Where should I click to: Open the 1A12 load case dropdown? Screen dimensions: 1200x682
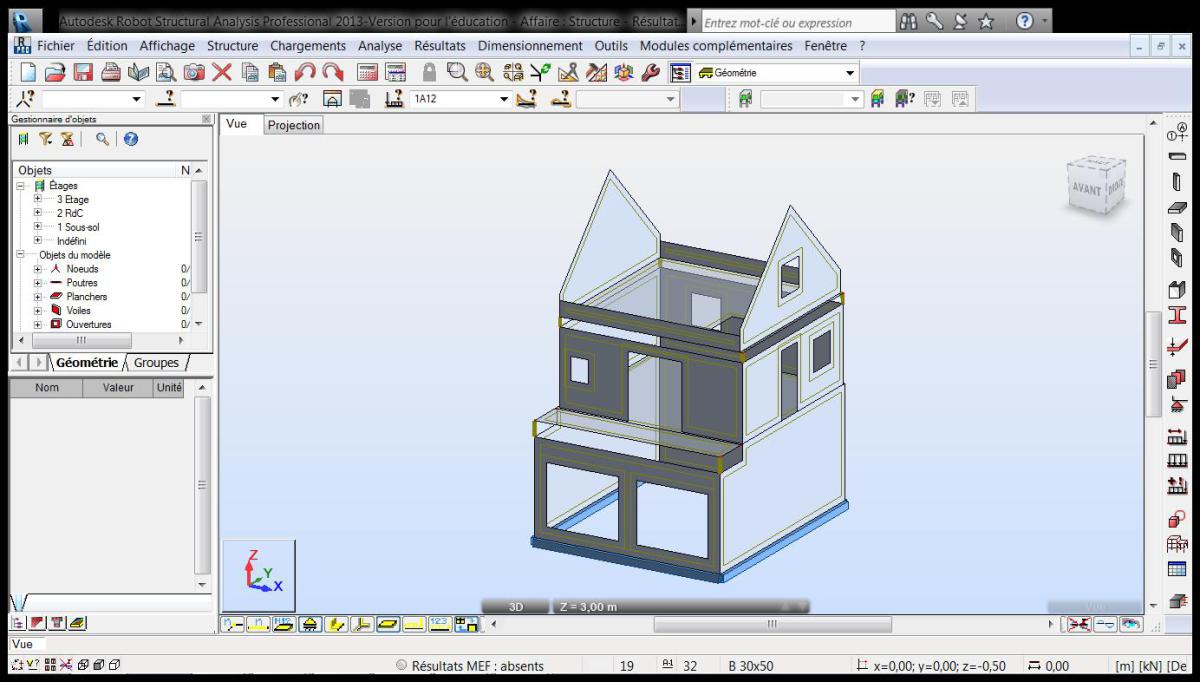click(x=505, y=99)
